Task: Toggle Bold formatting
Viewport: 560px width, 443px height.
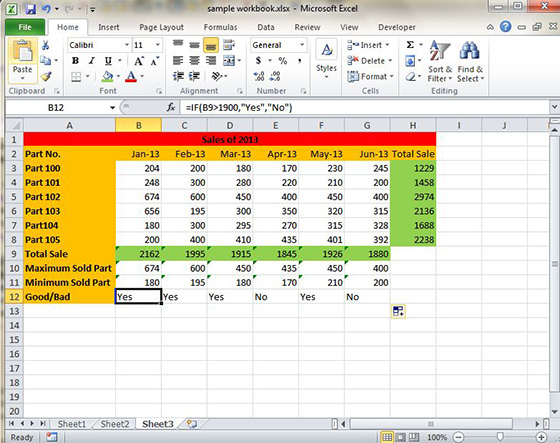Action: pyautogui.click(x=75, y=61)
